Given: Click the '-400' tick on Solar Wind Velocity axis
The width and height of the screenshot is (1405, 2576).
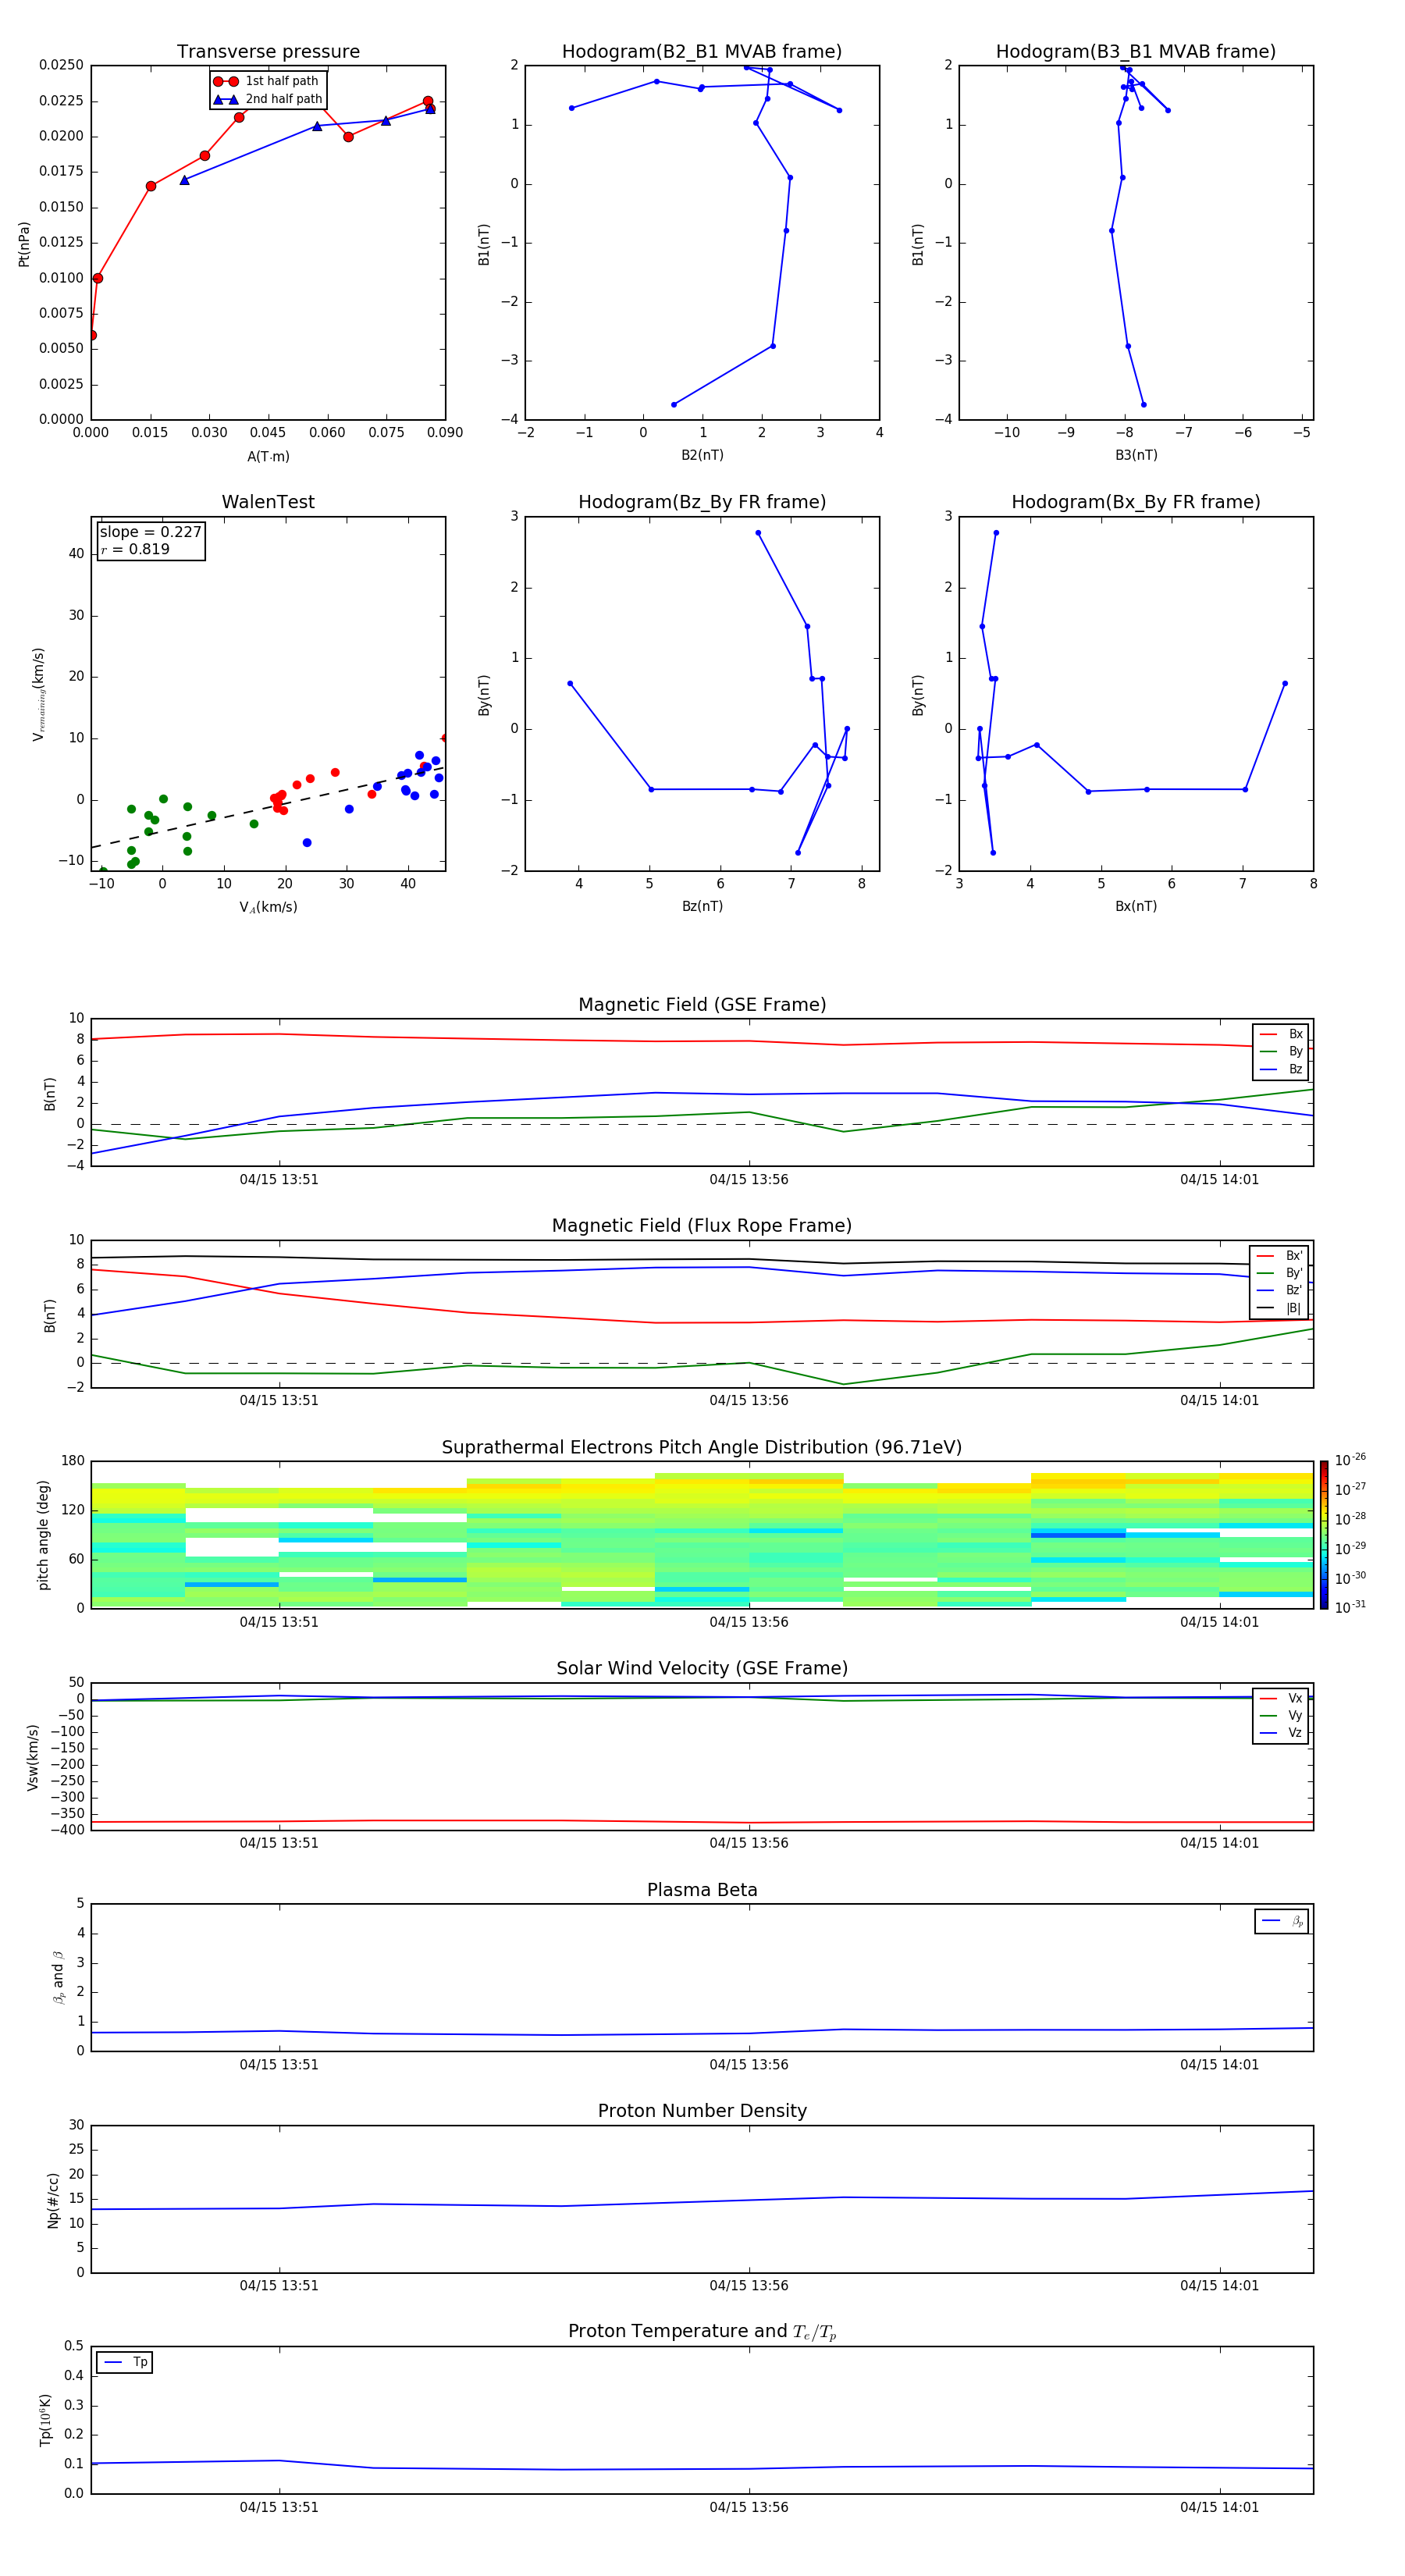Looking at the screenshot, I should [x=68, y=1830].
